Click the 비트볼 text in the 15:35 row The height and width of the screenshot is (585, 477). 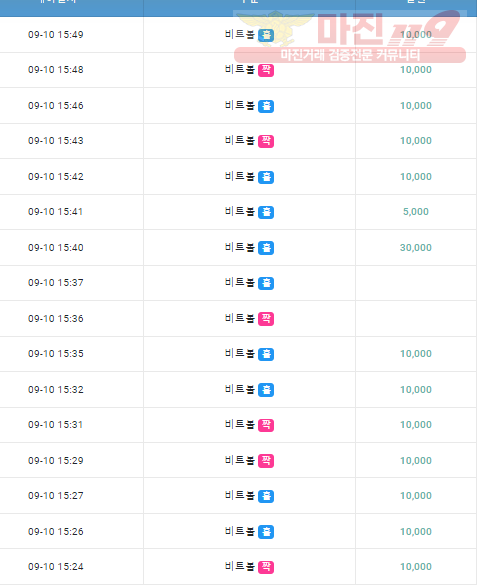[x=240, y=353]
